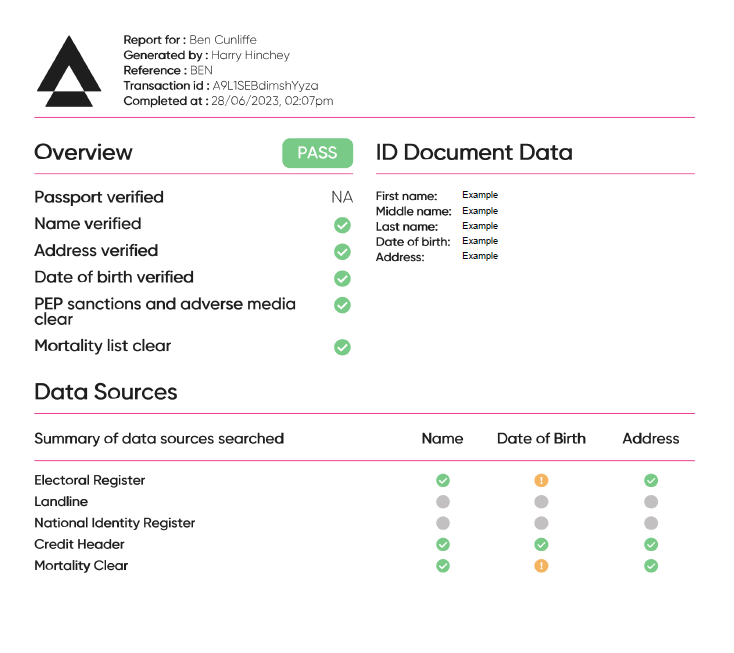Screen dimensions: 734x653
Task: Click the Credit Header Address check icon
Action: tap(651, 544)
